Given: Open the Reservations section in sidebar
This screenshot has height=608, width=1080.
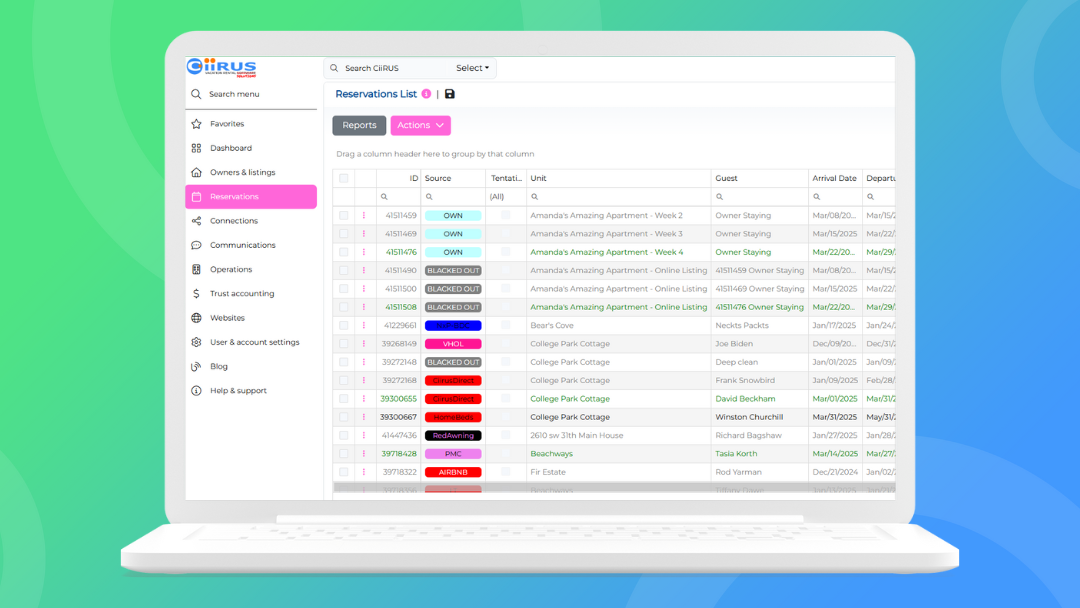Looking at the screenshot, I should (x=251, y=197).
